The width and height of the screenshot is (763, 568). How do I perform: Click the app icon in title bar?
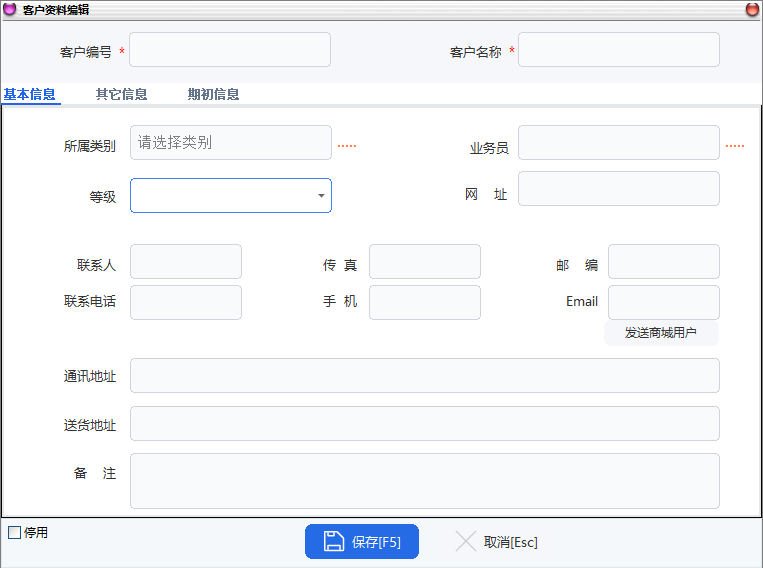coord(10,9)
